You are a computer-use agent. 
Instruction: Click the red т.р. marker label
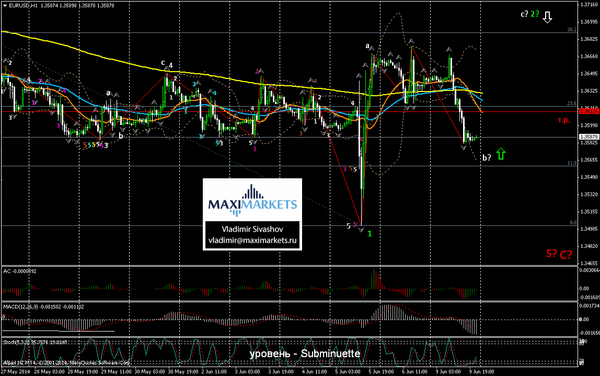pos(564,120)
